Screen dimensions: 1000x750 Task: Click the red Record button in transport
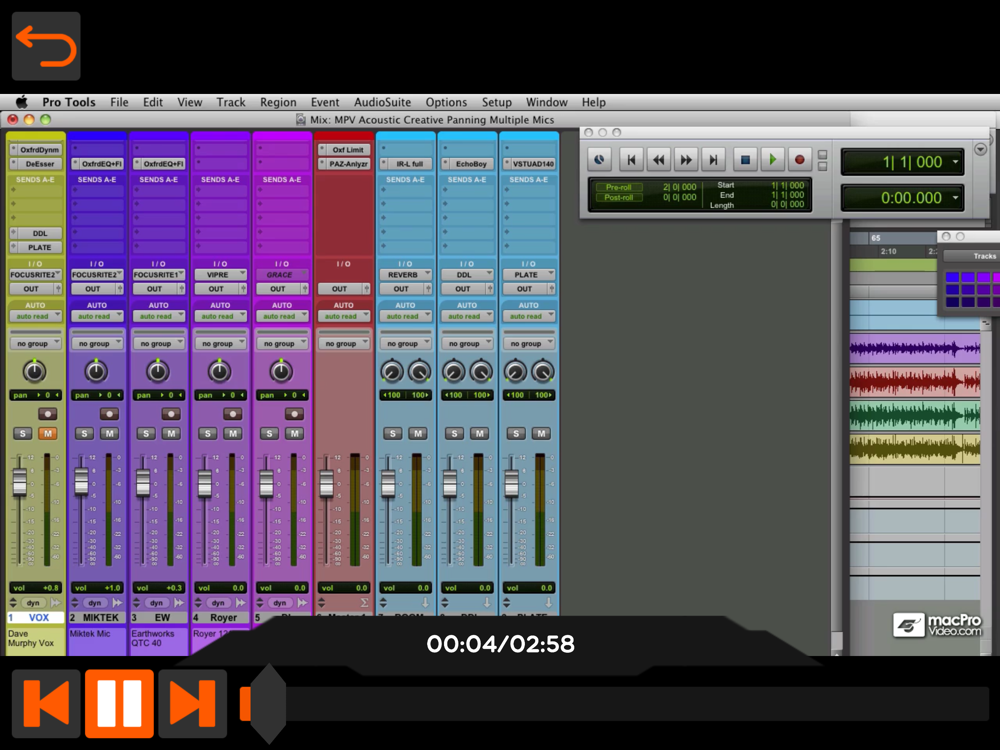[x=799, y=159]
